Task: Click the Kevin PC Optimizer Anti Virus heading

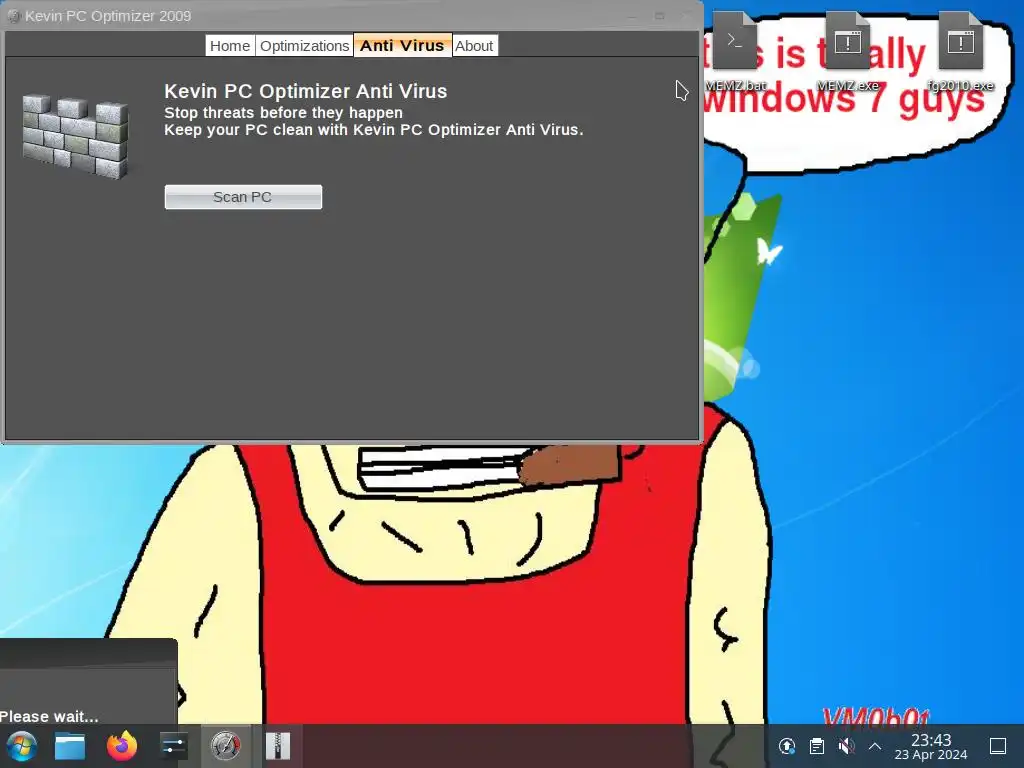Action: pyautogui.click(x=306, y=91)
